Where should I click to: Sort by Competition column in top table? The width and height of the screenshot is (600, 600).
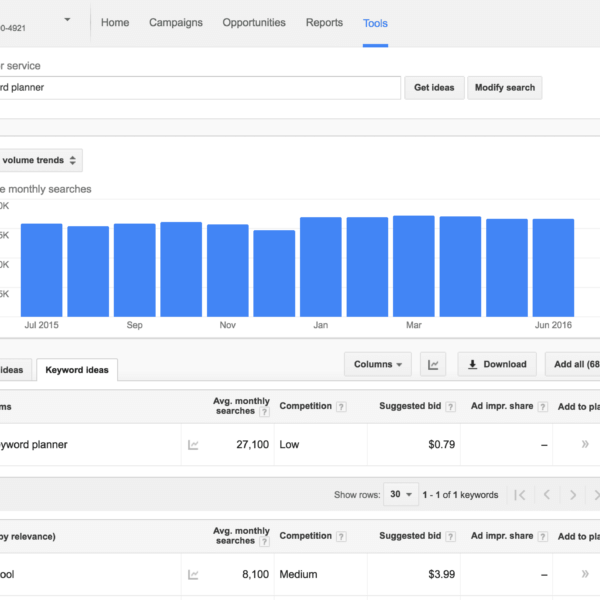click(305, 406)
